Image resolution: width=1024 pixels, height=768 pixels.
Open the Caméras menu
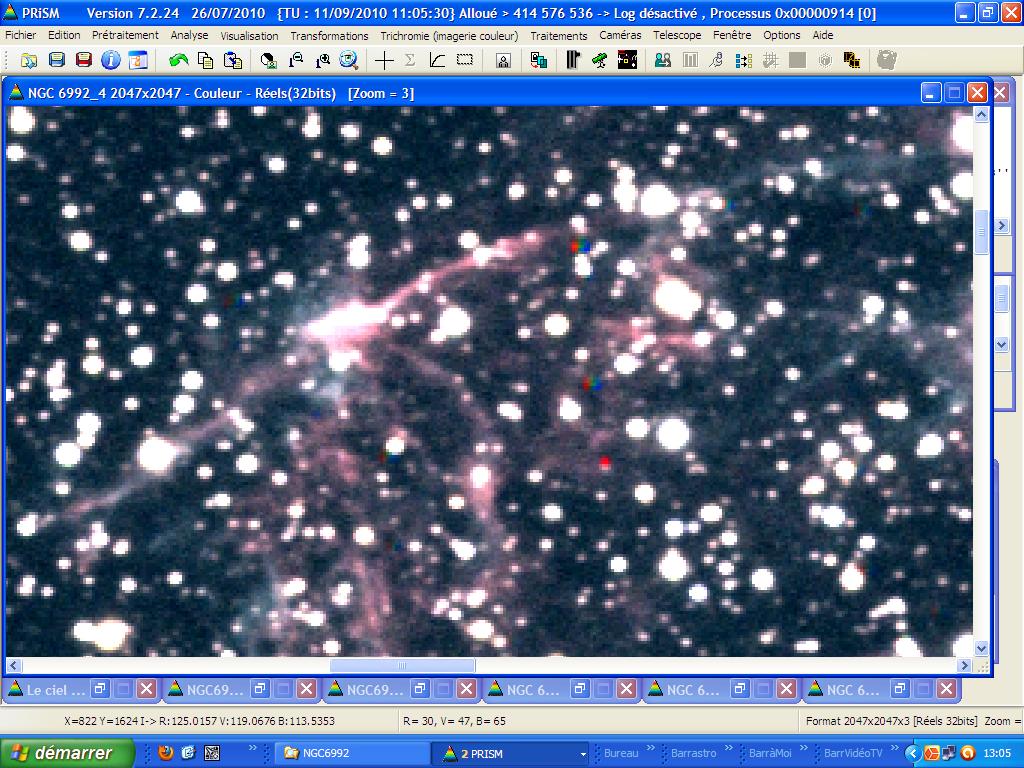[x=620, y=35]
